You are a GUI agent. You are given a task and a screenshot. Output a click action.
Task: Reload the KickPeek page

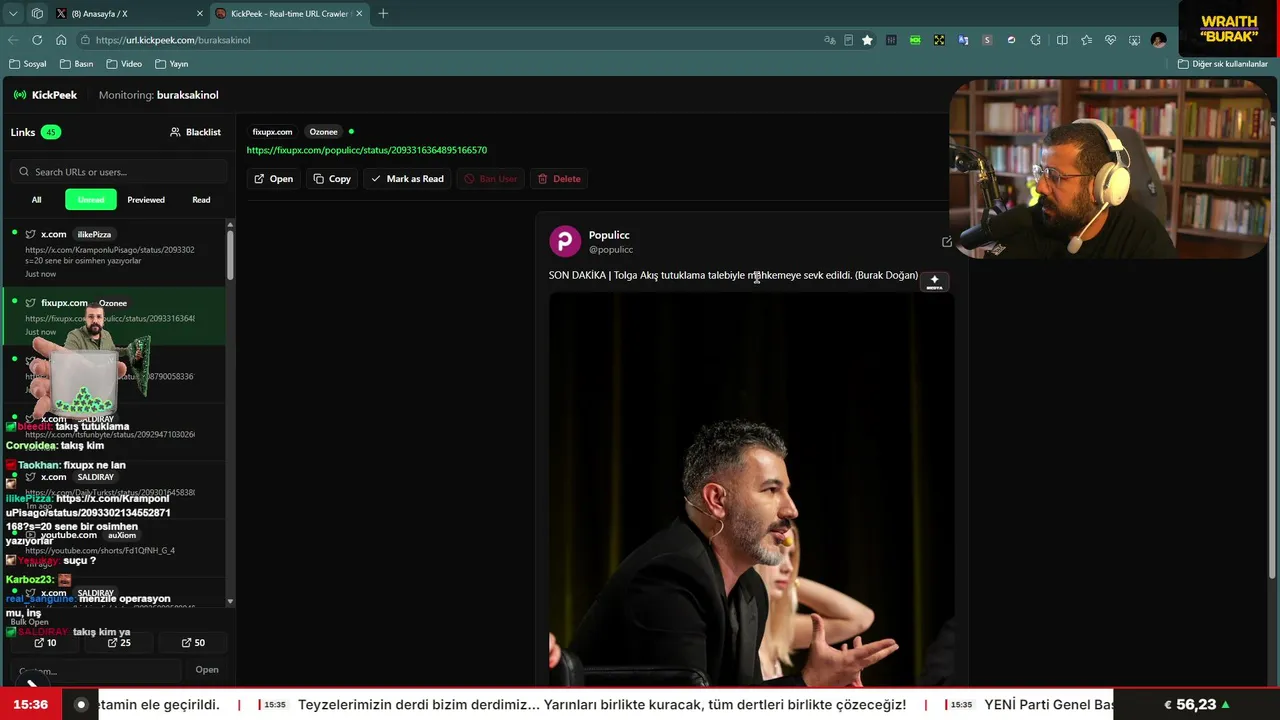point(37,40)
